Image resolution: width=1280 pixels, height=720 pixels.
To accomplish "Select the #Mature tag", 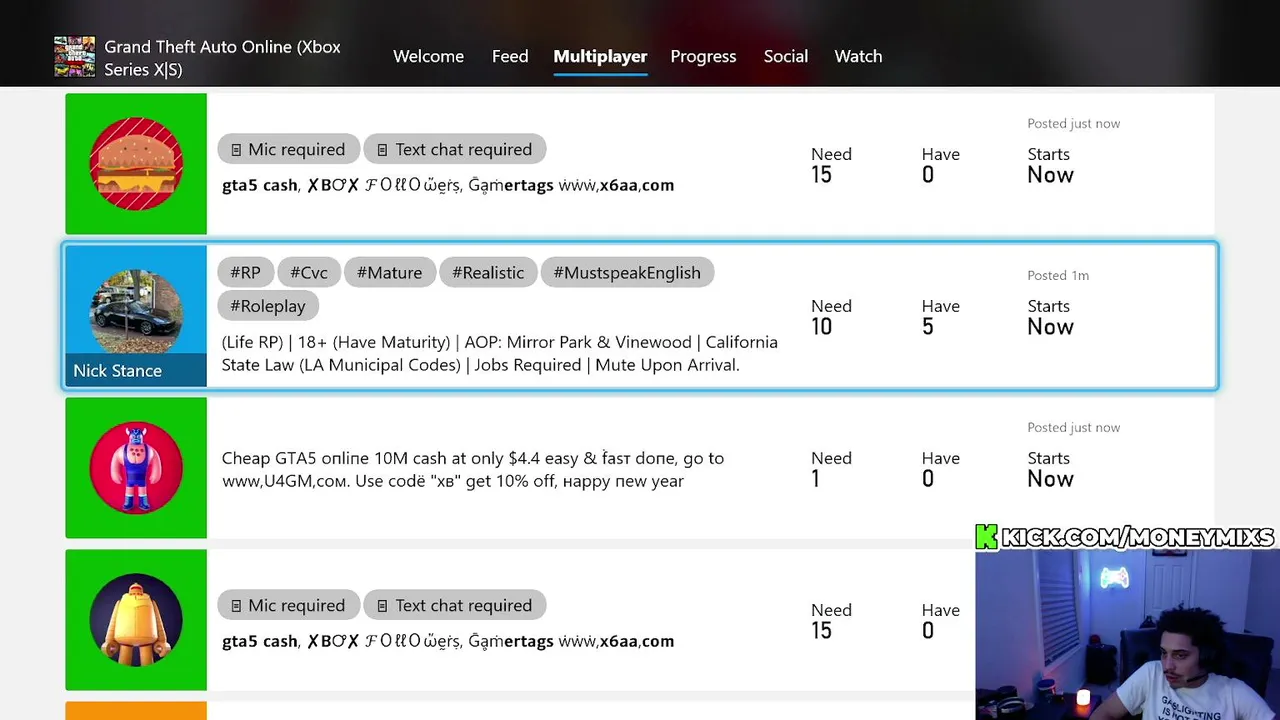I will 389,272.
